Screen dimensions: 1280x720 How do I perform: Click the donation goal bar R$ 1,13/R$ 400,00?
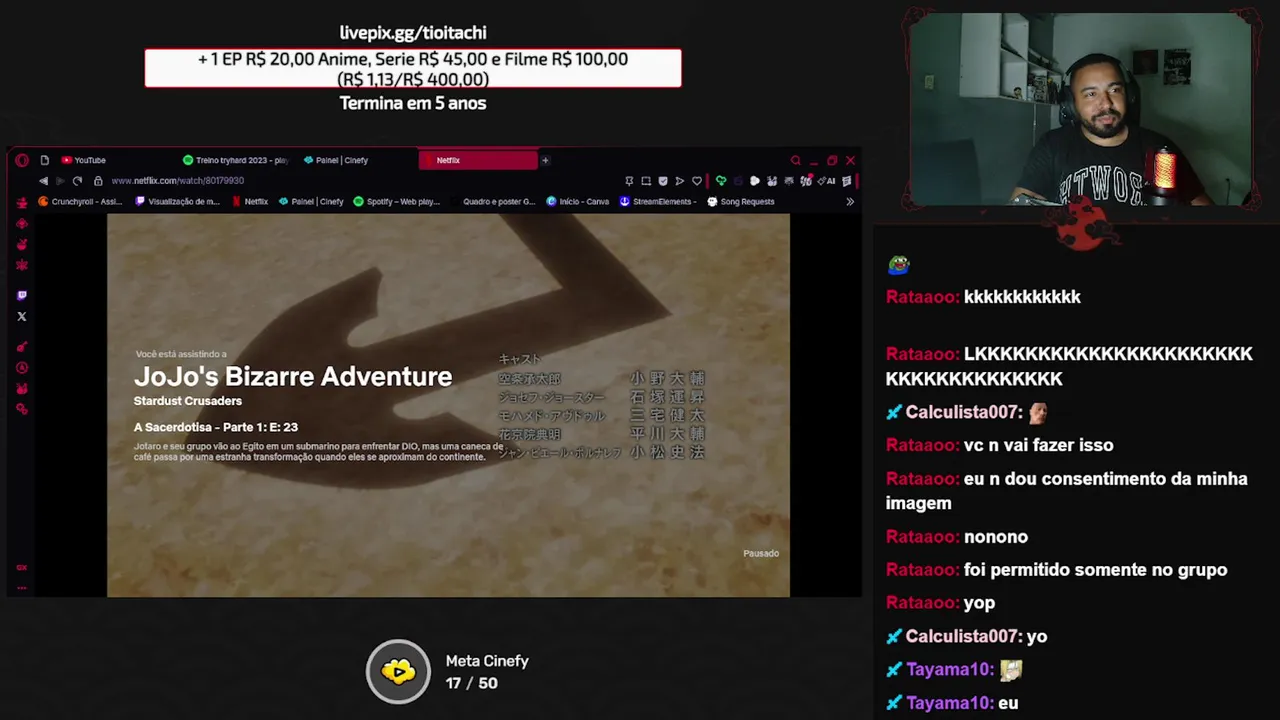point(413,68)
